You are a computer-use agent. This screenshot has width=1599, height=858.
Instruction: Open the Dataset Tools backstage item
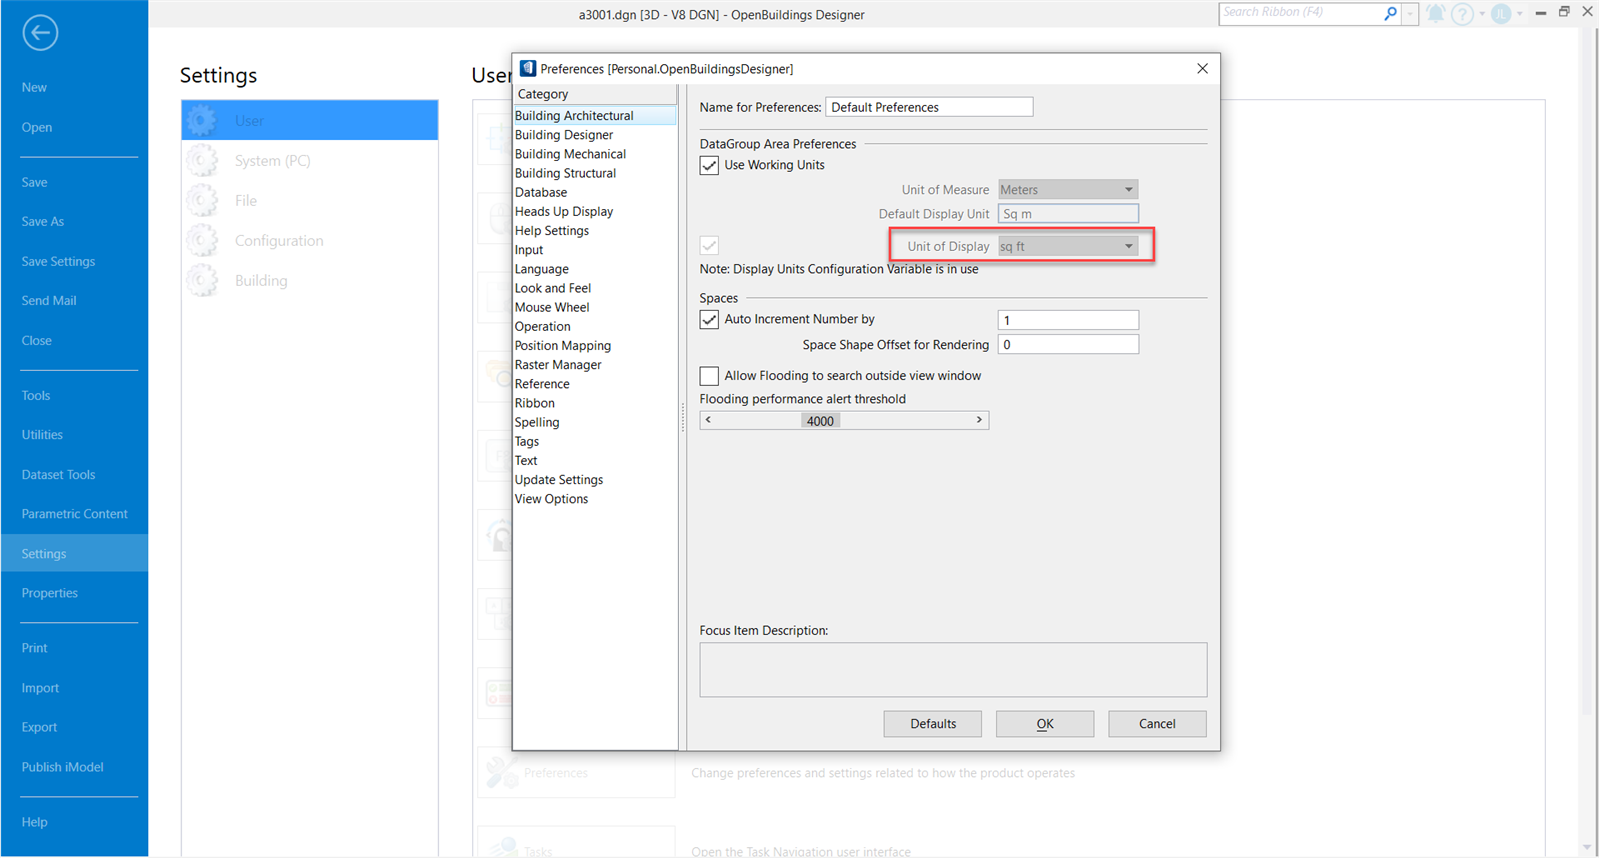[74, 474]
